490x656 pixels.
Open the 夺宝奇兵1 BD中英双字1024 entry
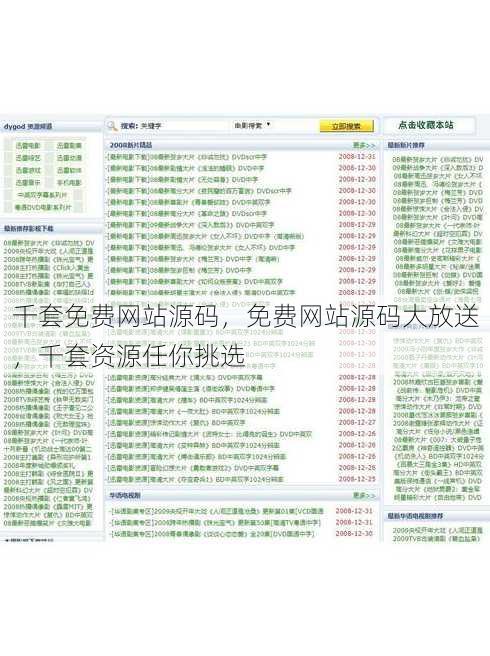(x=195, y=479)
